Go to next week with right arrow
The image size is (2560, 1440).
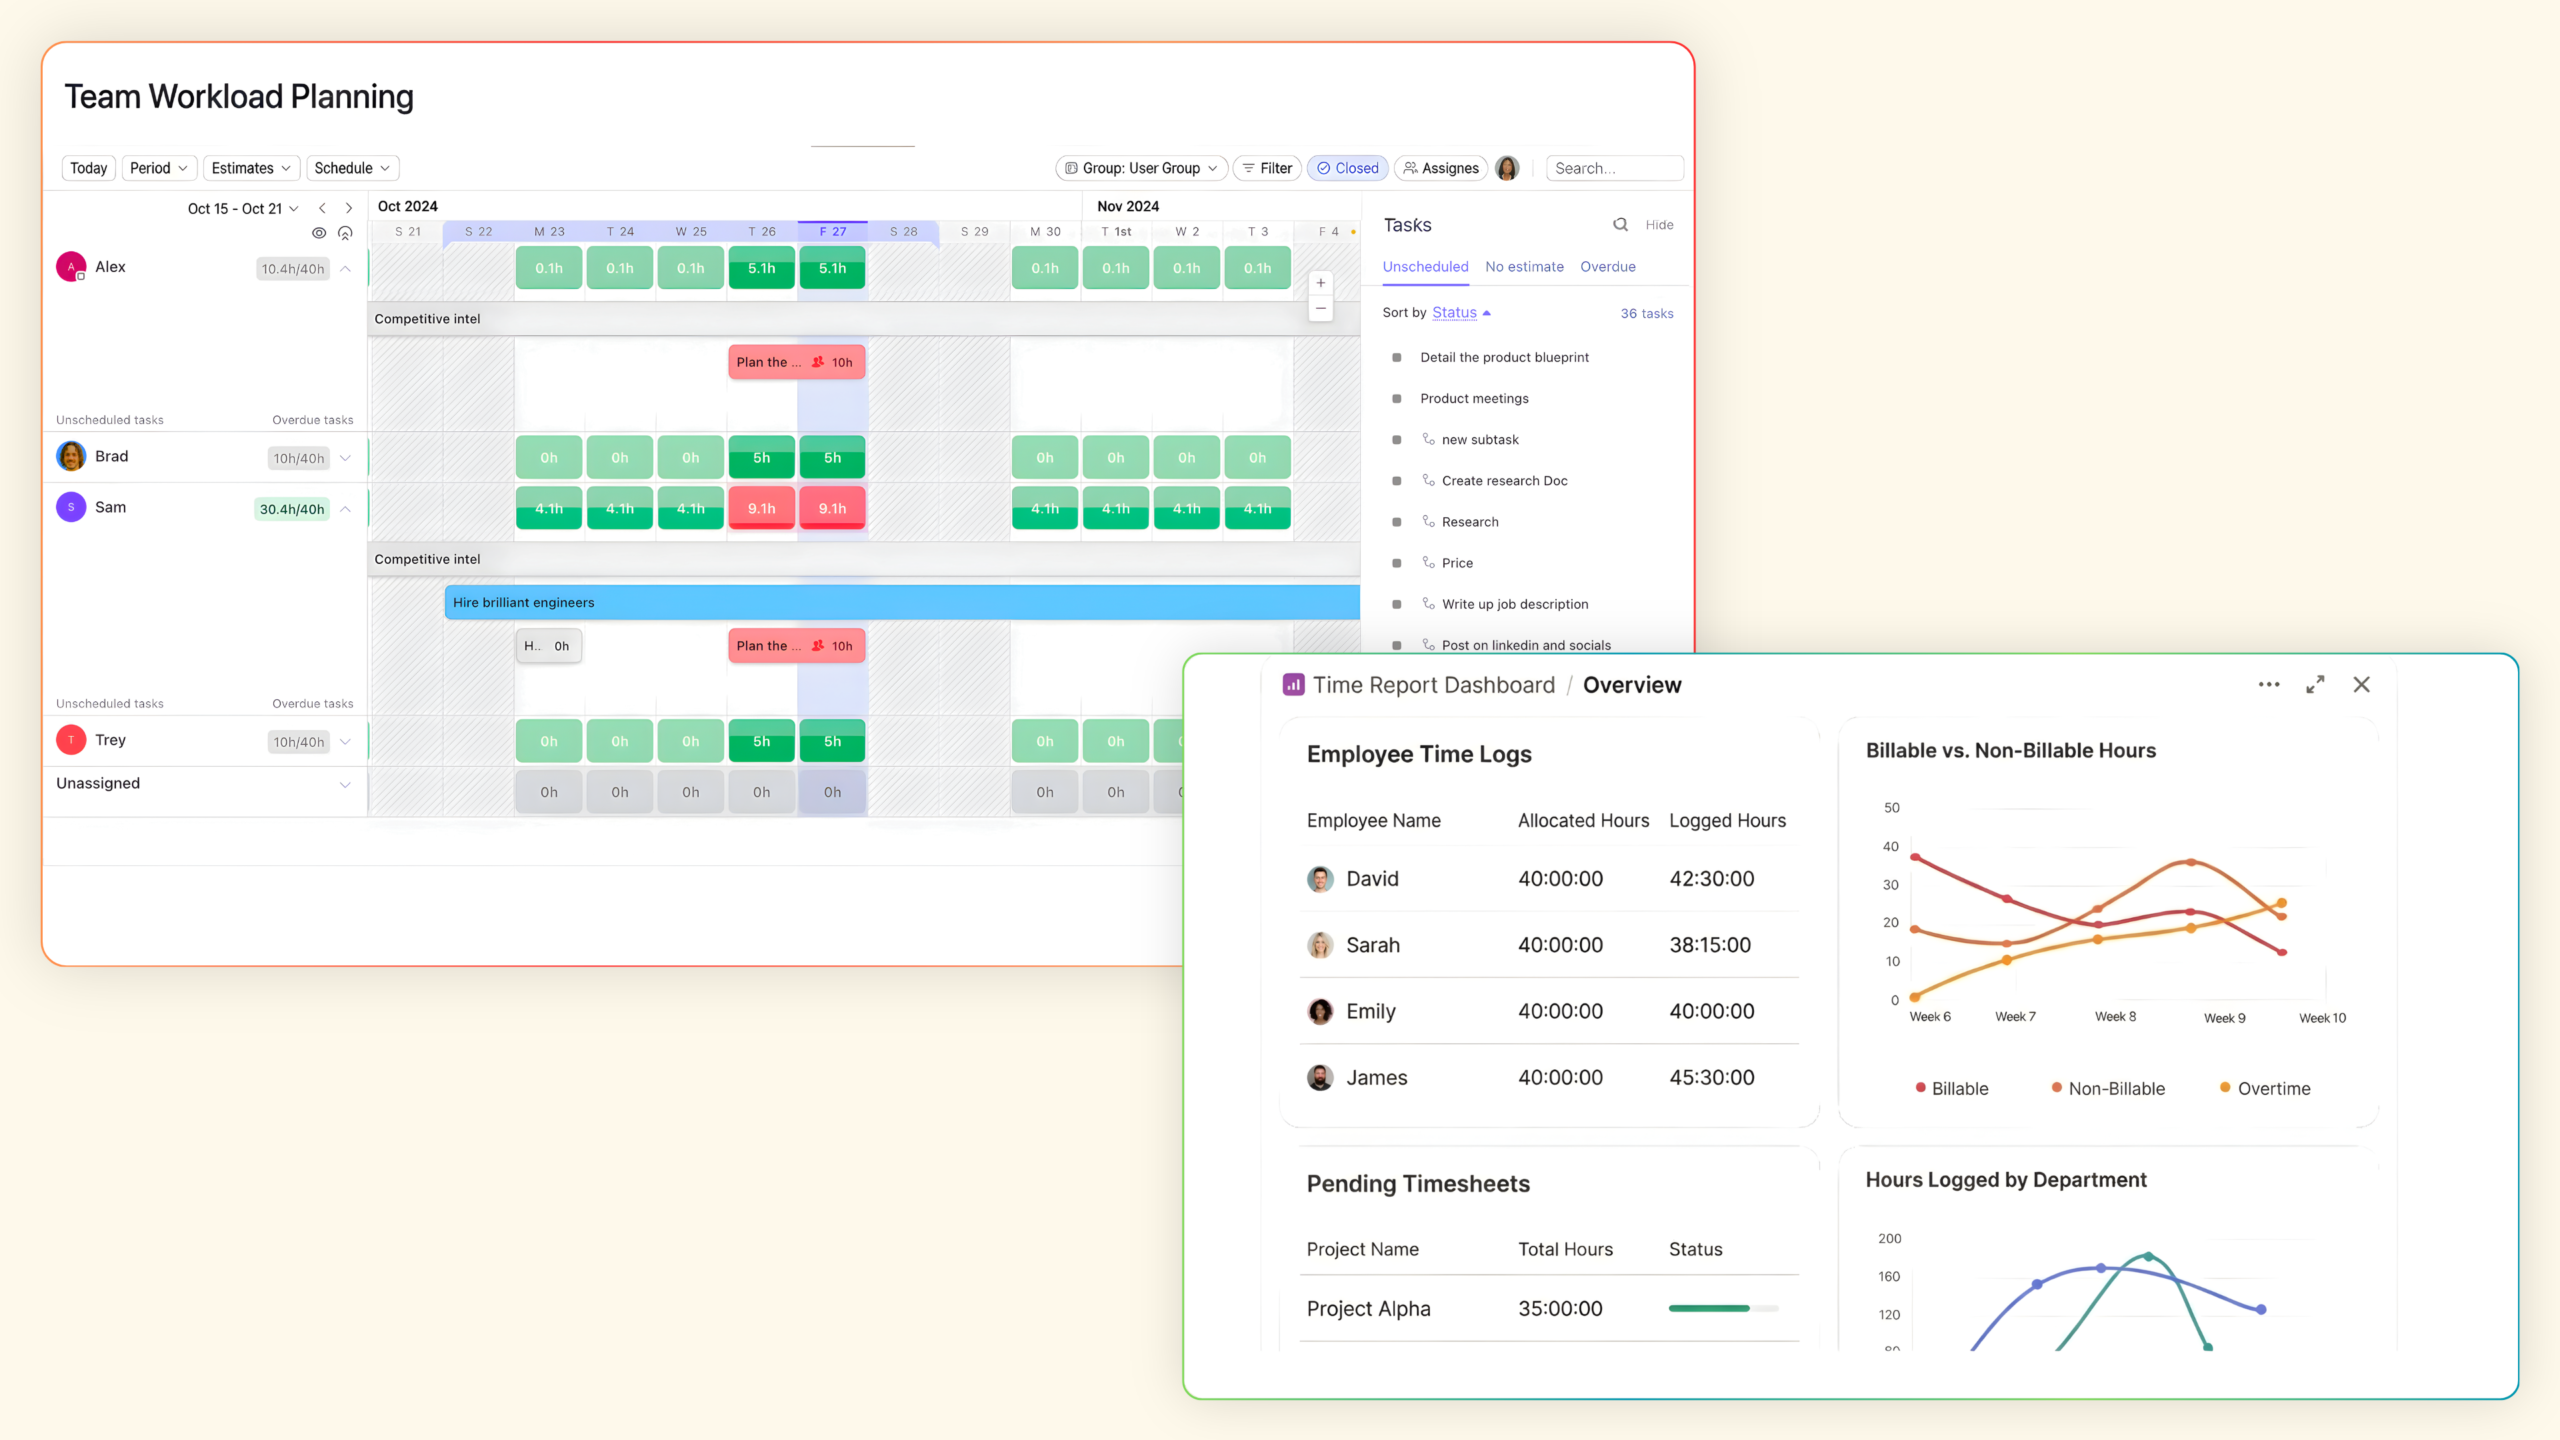pos(349,208)
